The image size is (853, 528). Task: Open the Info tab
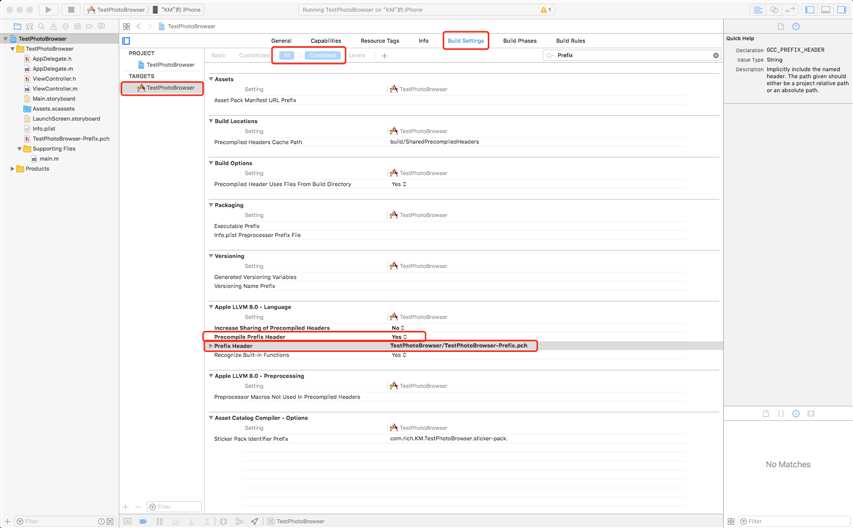point(423,41)
